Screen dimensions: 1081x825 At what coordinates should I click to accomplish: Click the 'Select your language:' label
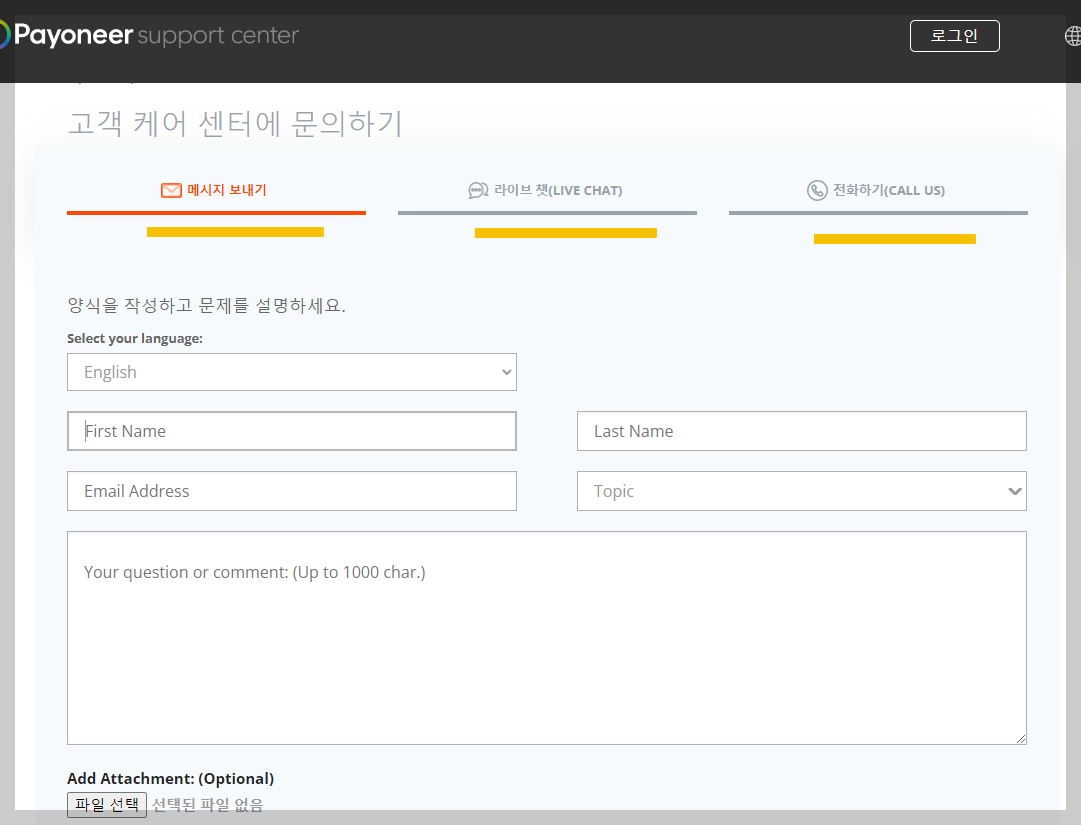[x=135, y=338]
